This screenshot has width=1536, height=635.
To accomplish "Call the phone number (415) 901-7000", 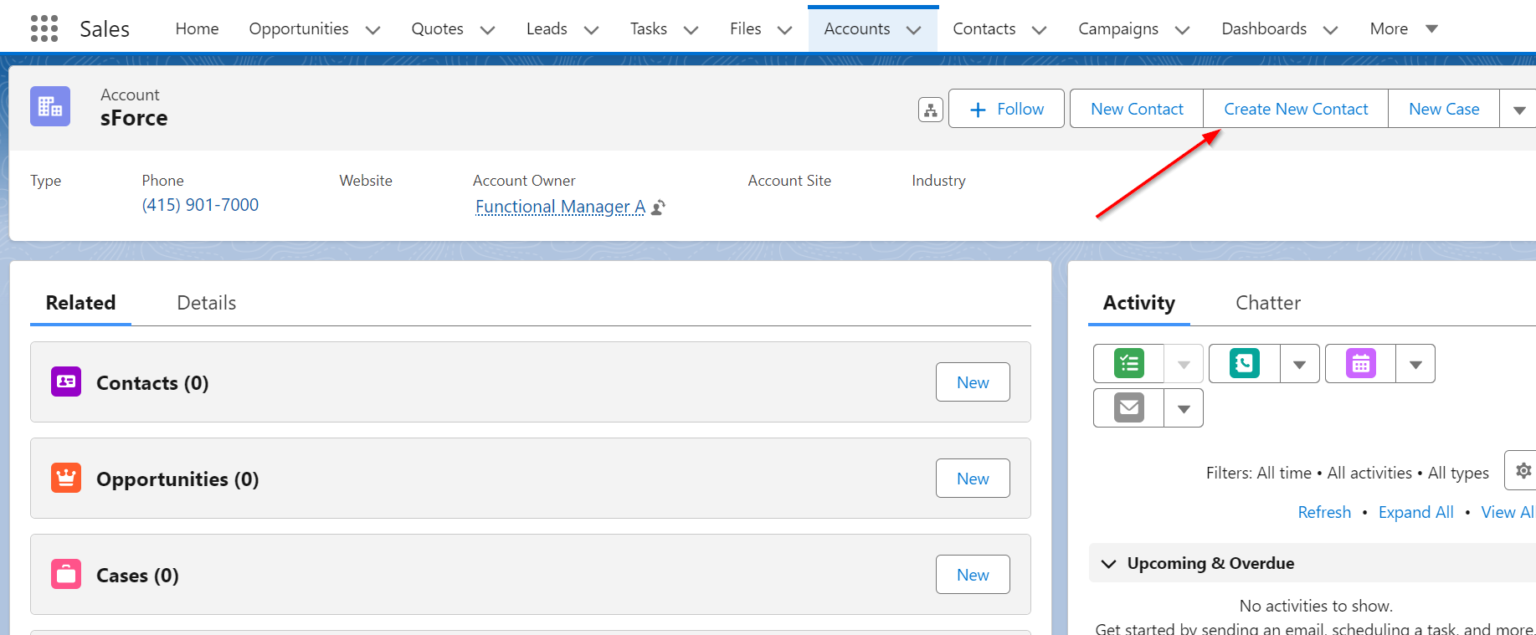I will pos(200,204).
